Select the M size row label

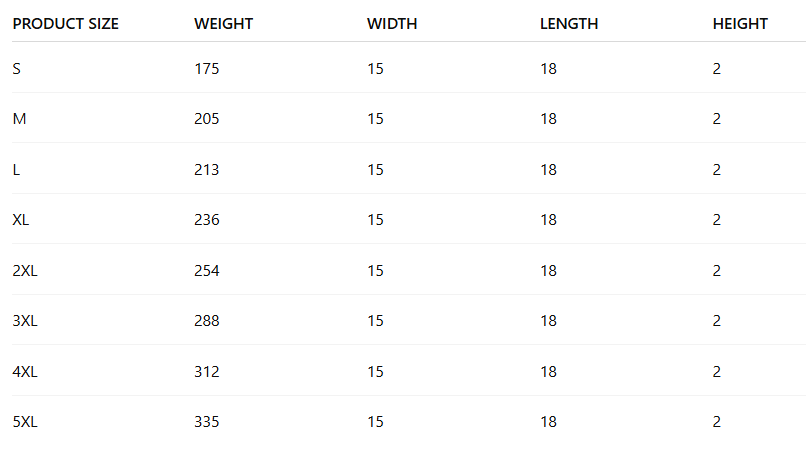point(19,119)
